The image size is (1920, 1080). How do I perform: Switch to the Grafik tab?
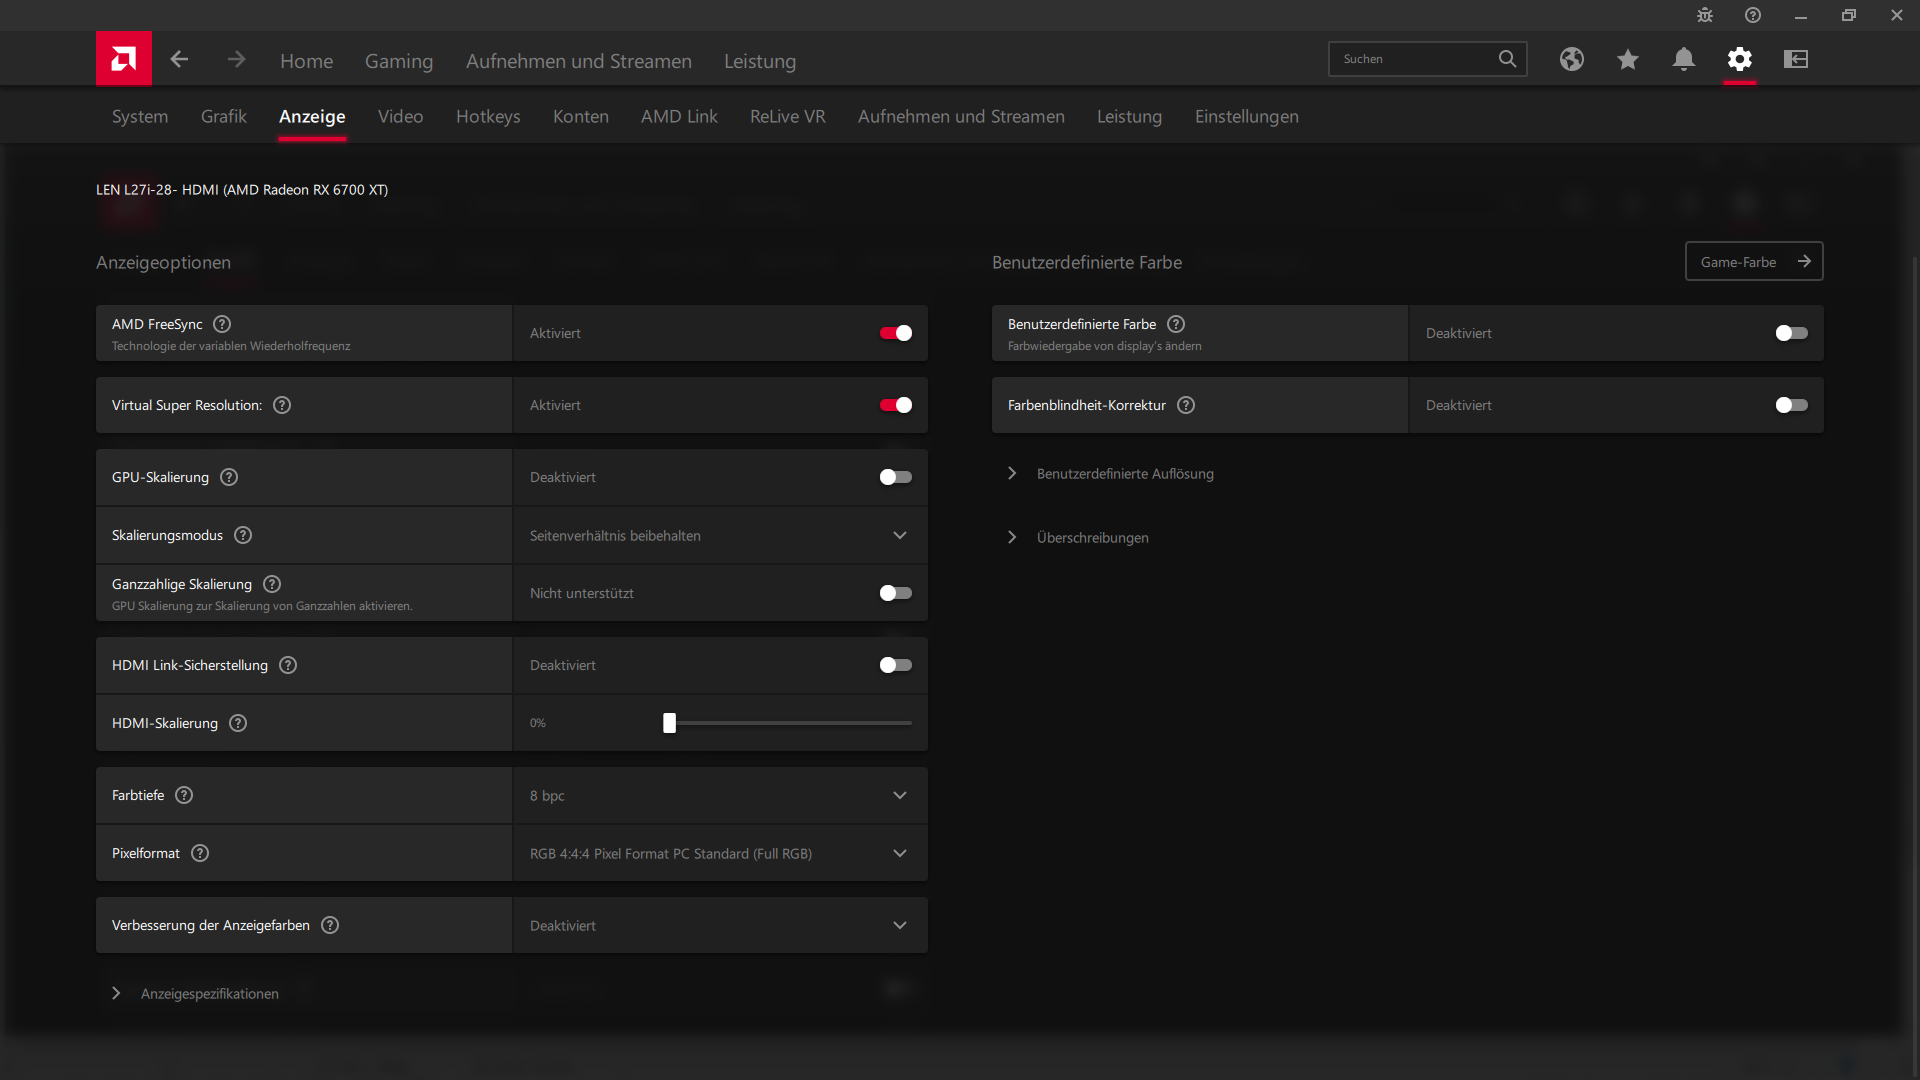click(223, 116)
